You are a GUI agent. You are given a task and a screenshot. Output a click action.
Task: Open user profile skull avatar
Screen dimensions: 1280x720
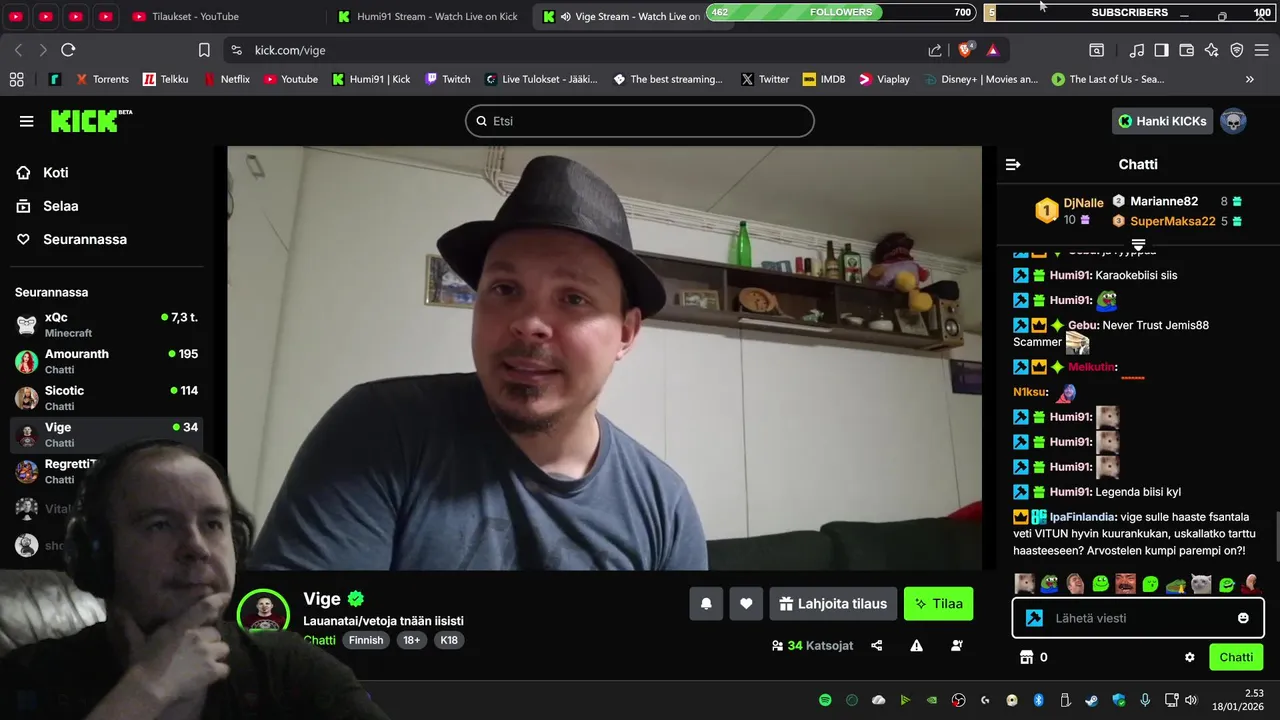(x=1233, y=121)
